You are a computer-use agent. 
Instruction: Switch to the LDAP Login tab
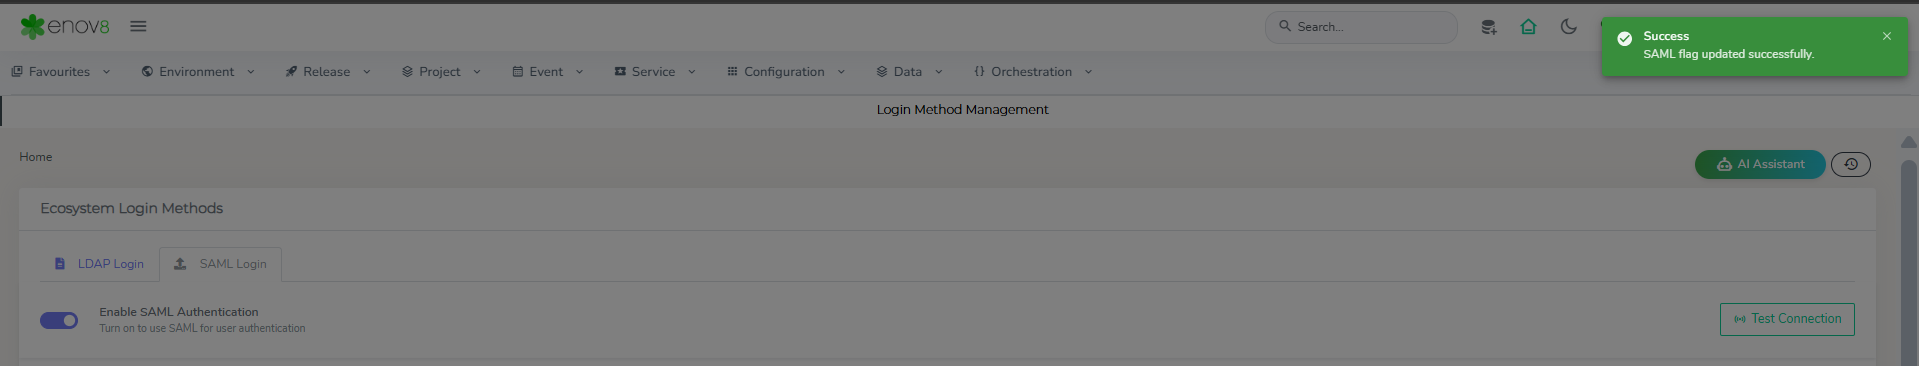coord(99,264)
